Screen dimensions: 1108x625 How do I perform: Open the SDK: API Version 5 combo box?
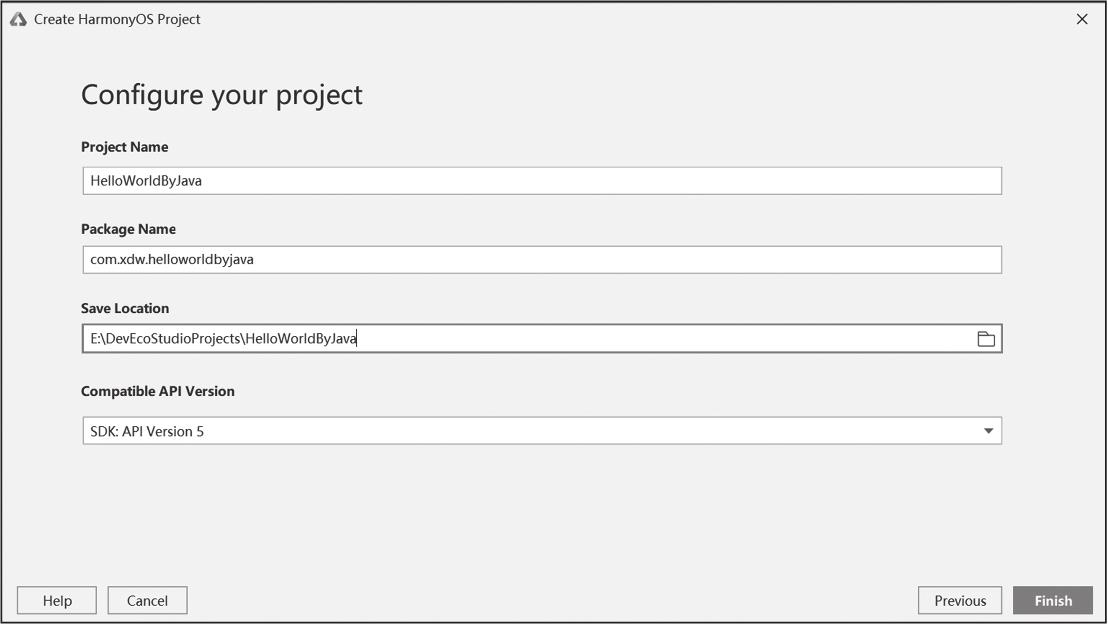pos(540,431)
